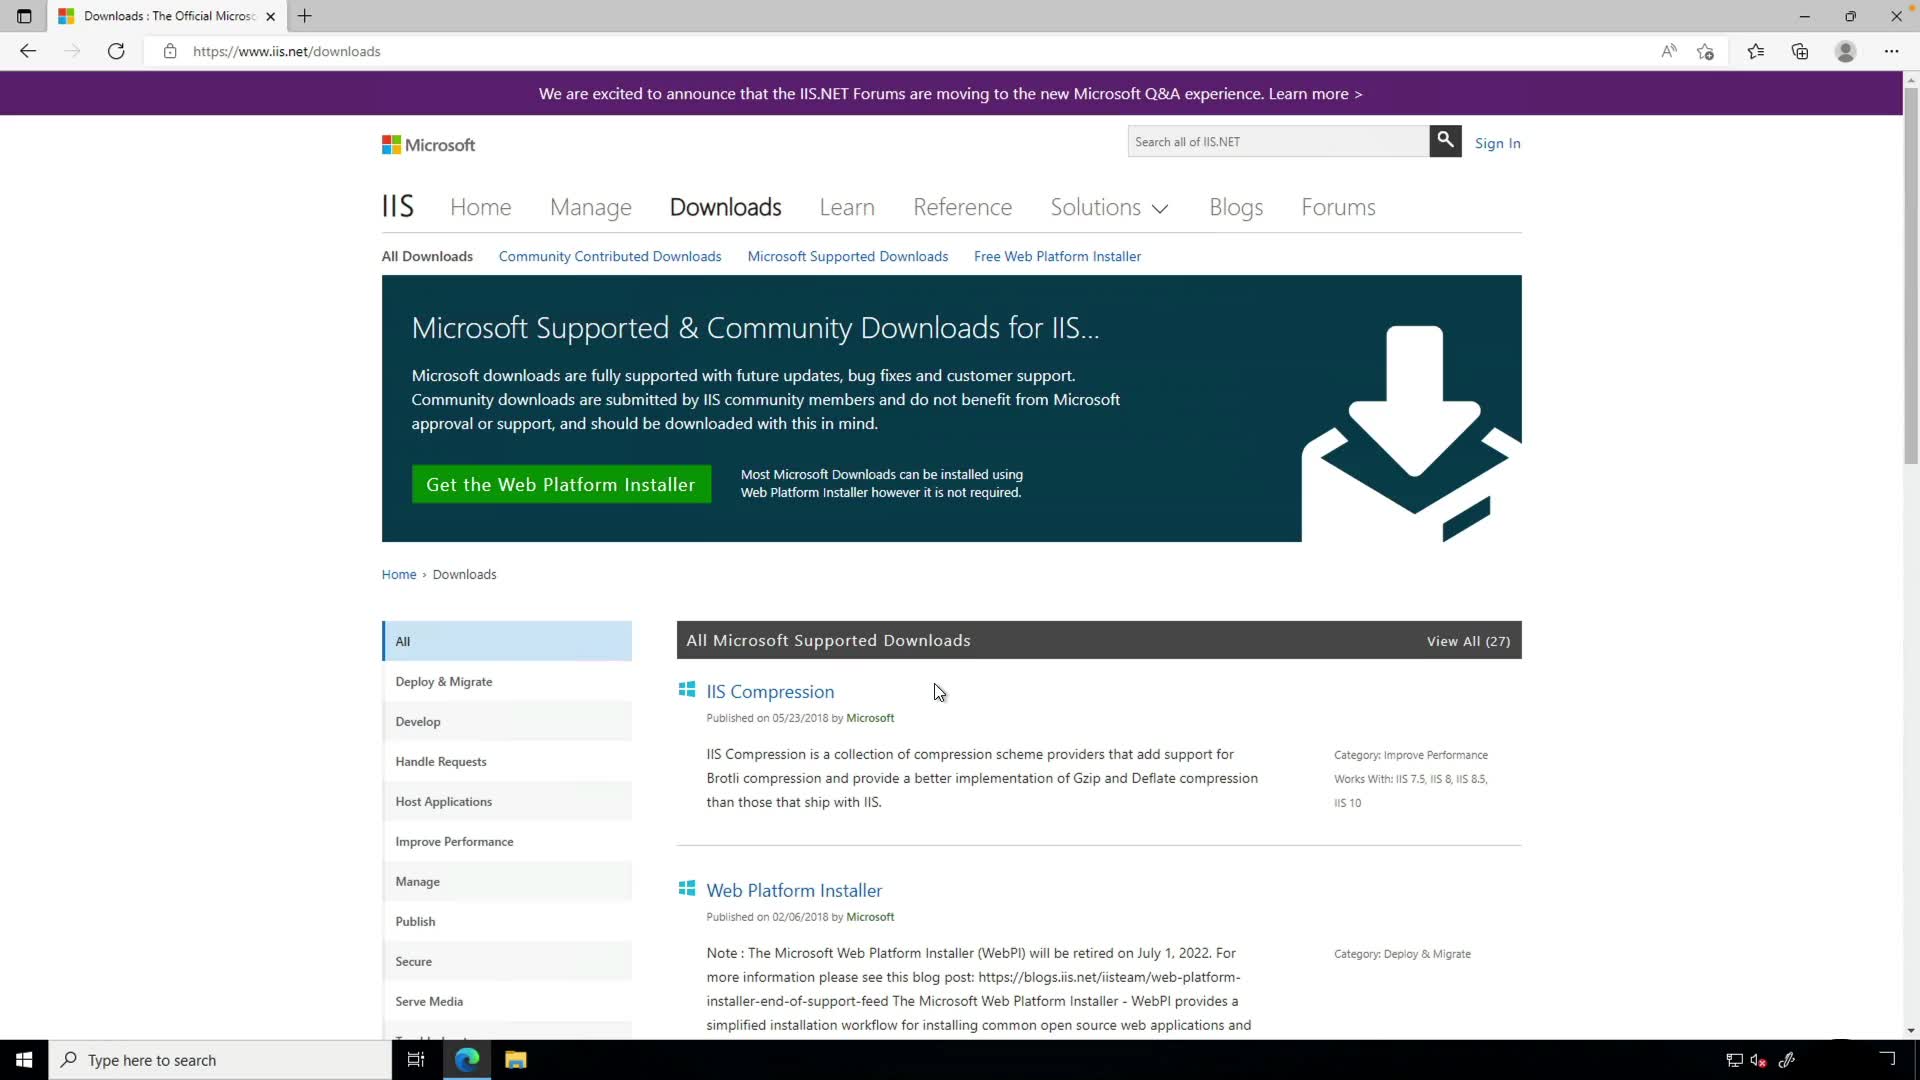Screen dimensions: 1920x1080
Task: Open the Favorites star icon in toolbar
Action: (x=1755, y=51)
